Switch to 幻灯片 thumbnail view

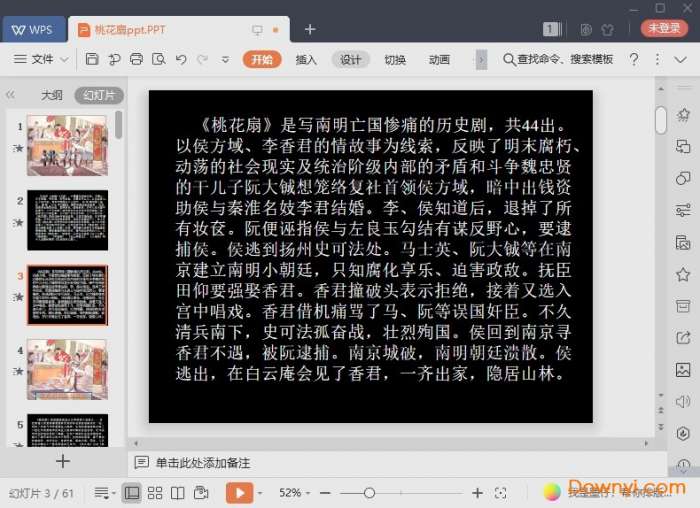[99, 95]
